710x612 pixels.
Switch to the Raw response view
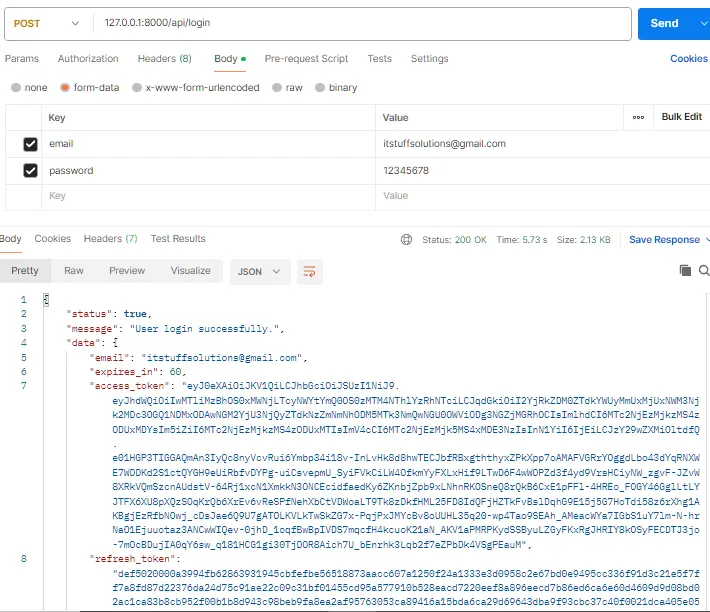click(74, 271)
